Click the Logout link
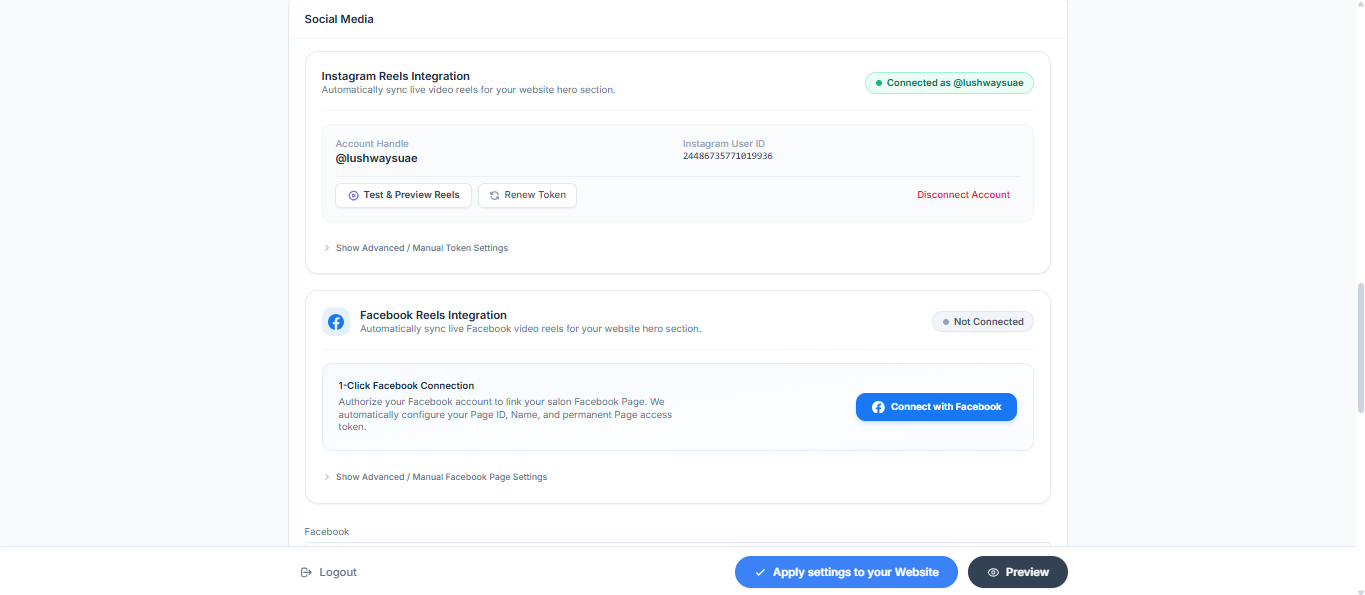The image size is (1365, 595). coord(329,572)
